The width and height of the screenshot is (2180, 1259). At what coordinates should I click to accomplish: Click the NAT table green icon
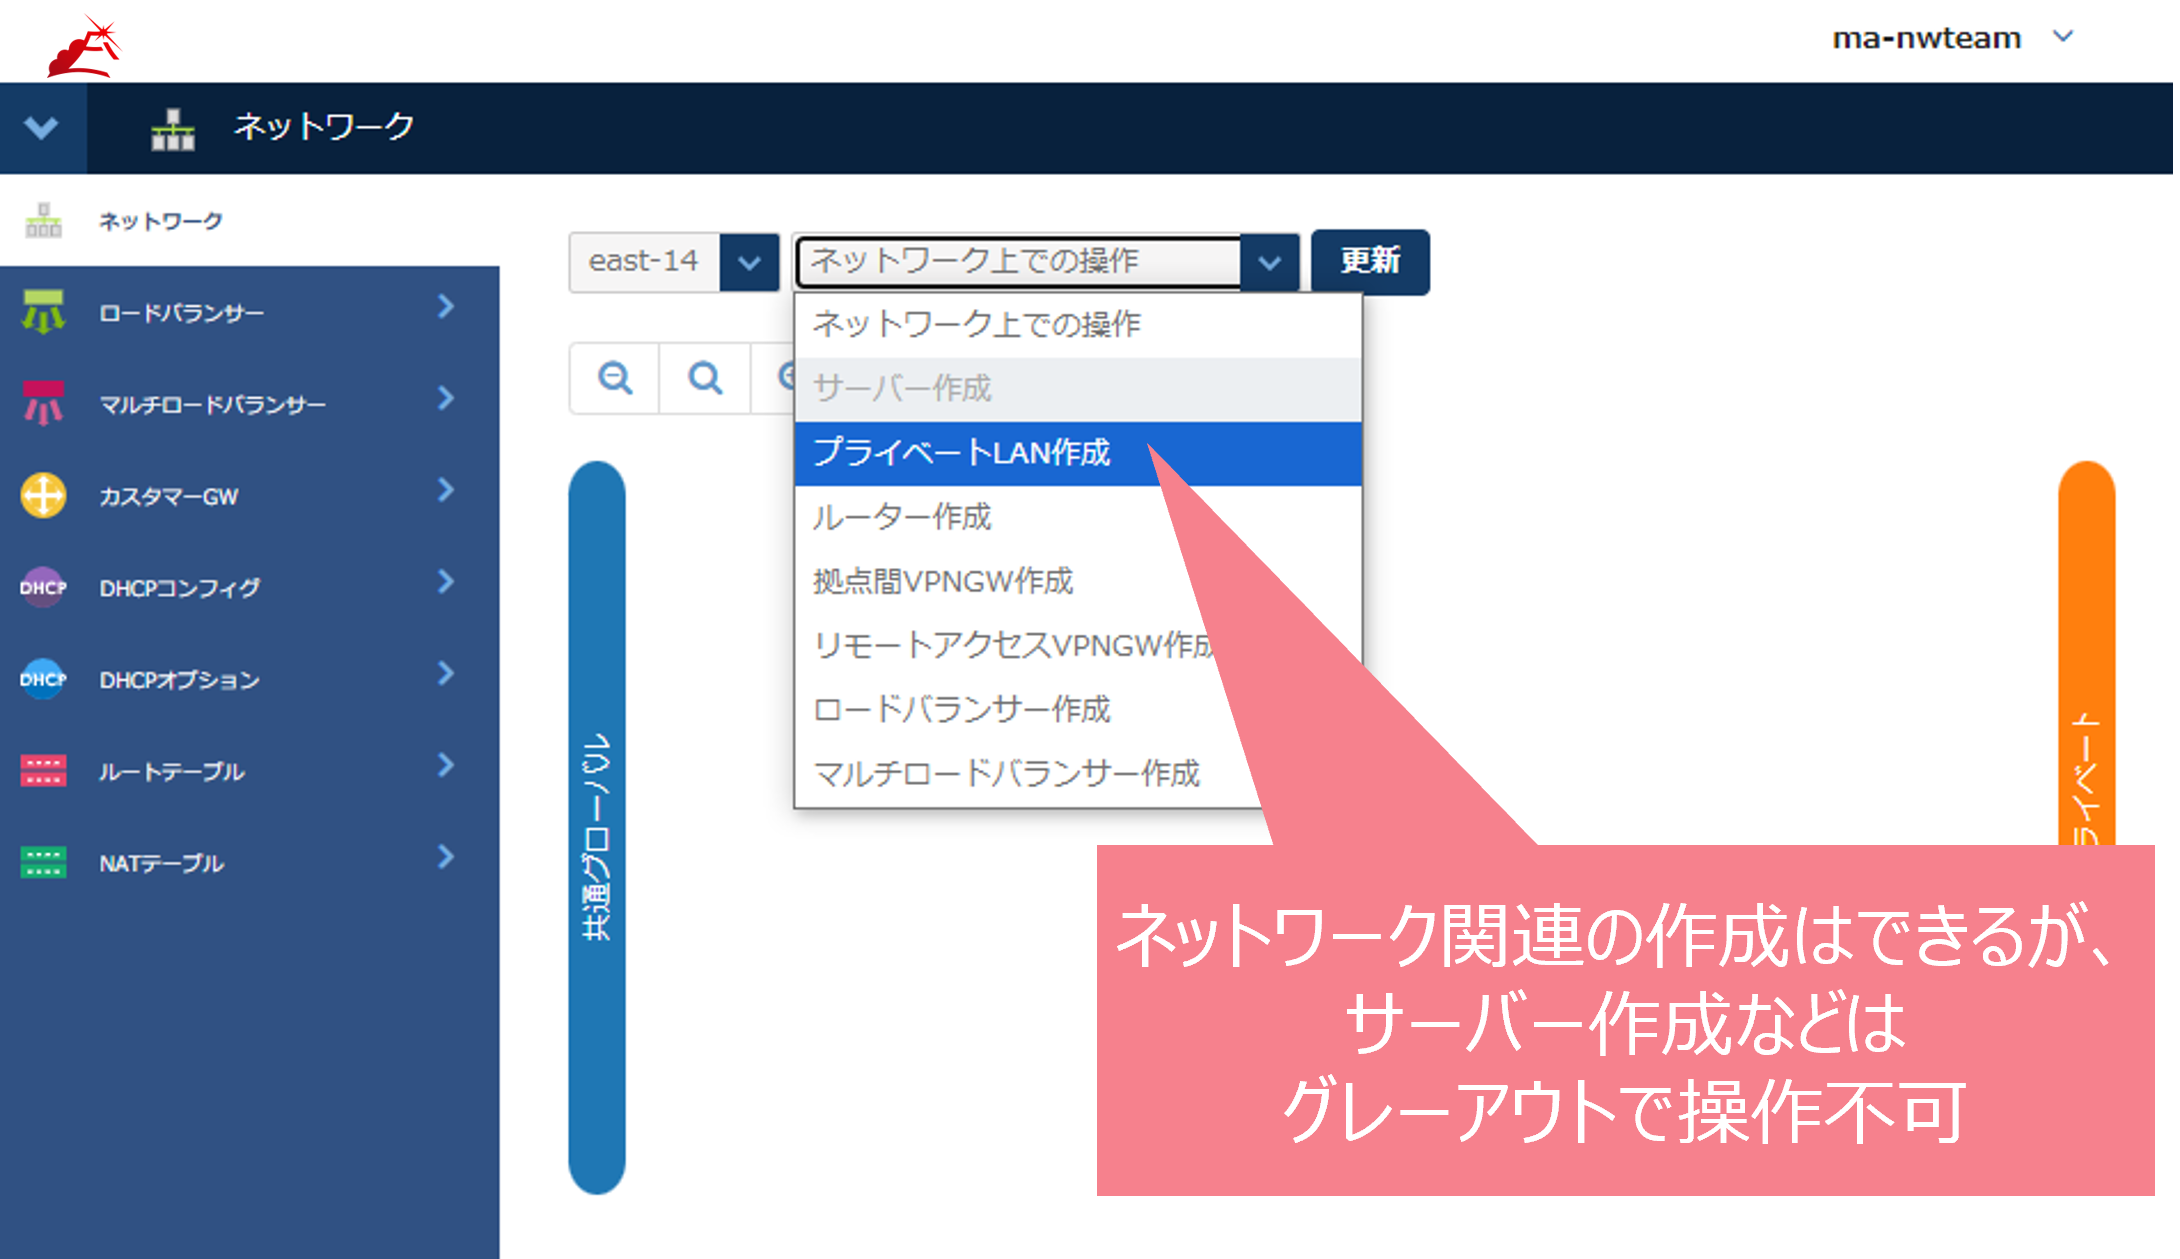click(43, 862)
